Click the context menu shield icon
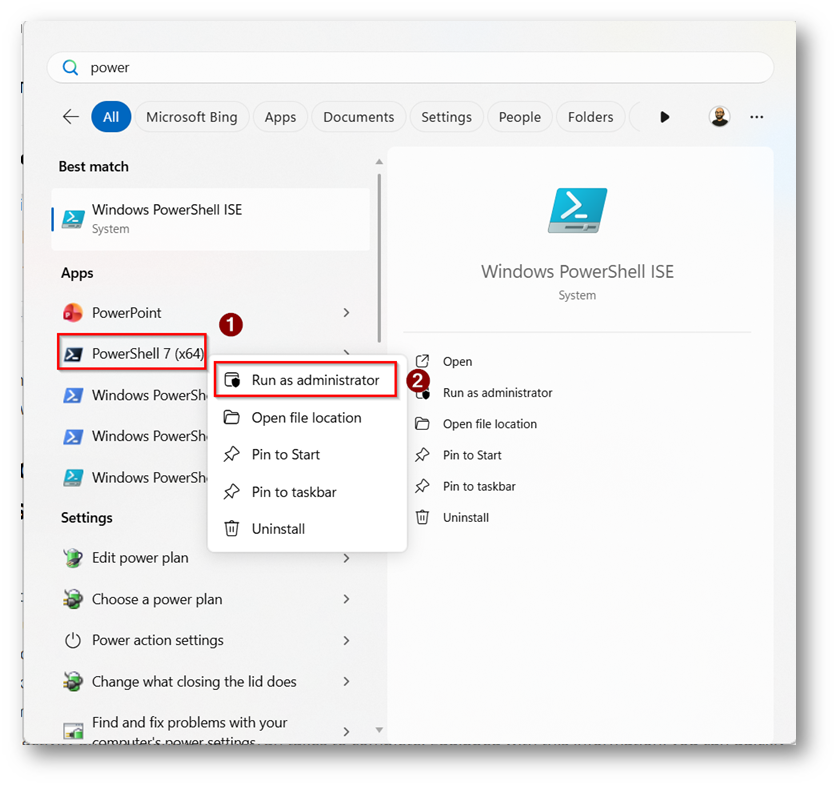The image size is (838, 787). pos(232,380)
